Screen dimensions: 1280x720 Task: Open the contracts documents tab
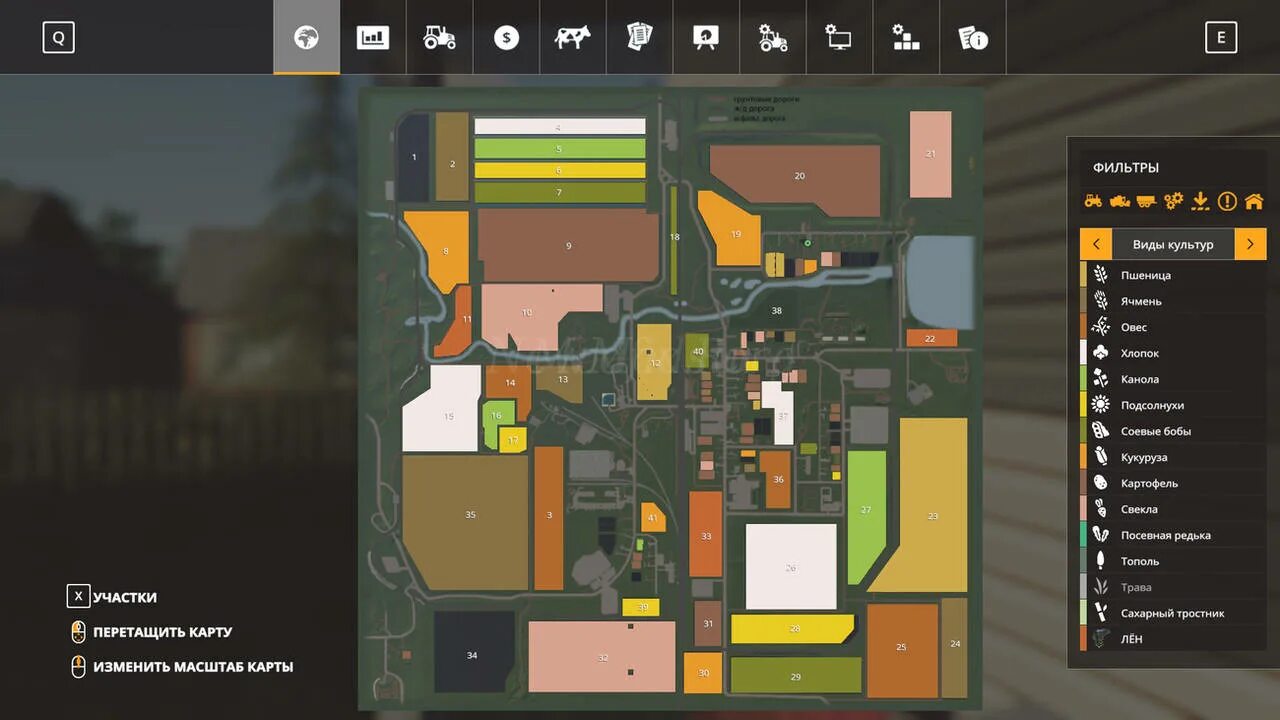point(639,38)
